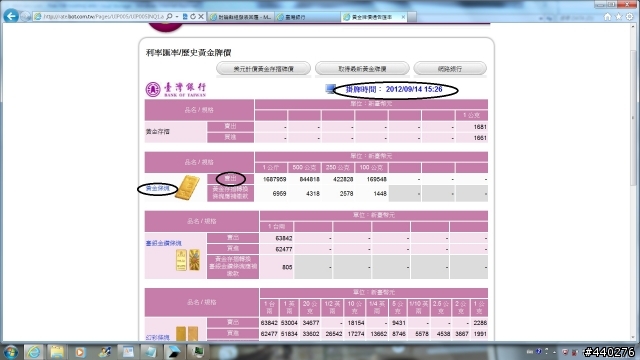Image resolution: width=640 pixels, height=360 pixels.
Task: Open the IE Tools gear icon
Action: pos(630,17)
